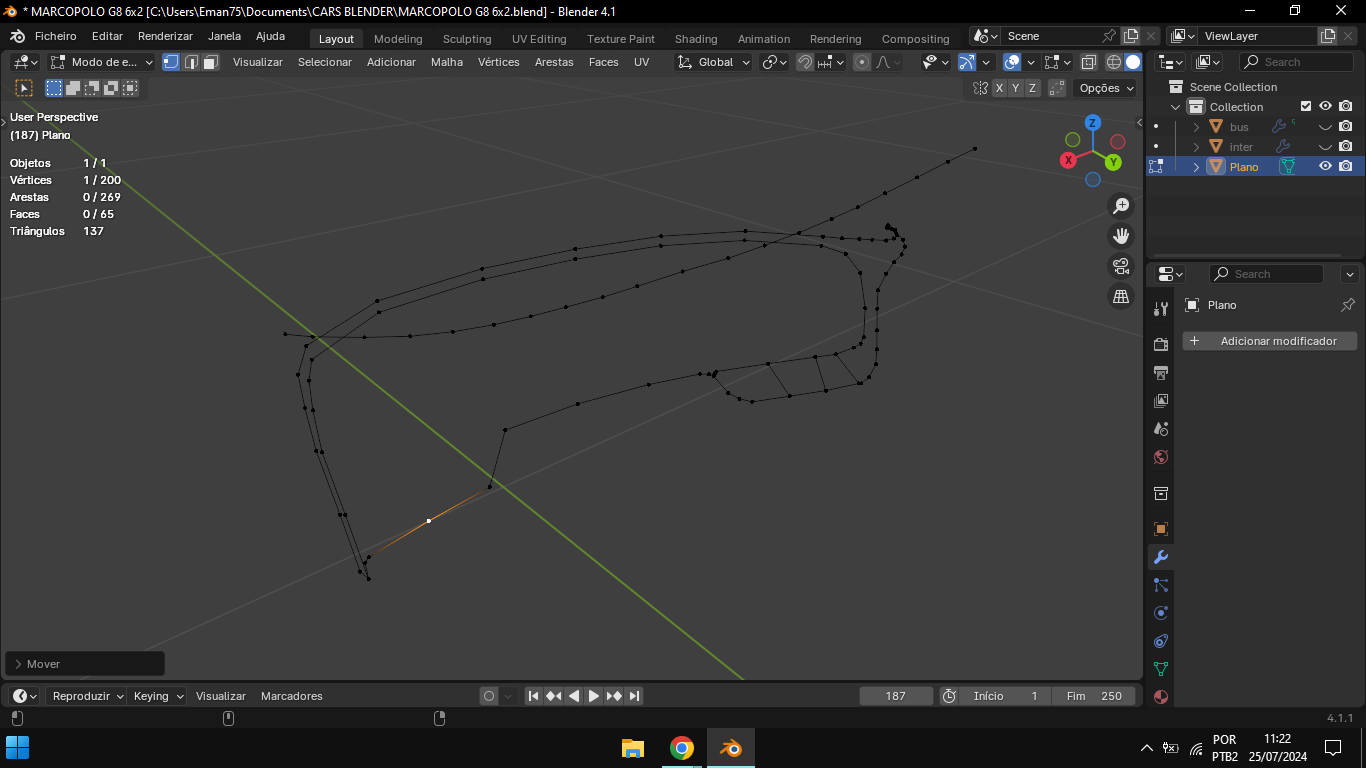Expand the Plano object in outliner
The width and height of the screenshot is (1366, 768).
coord(1196,167)
